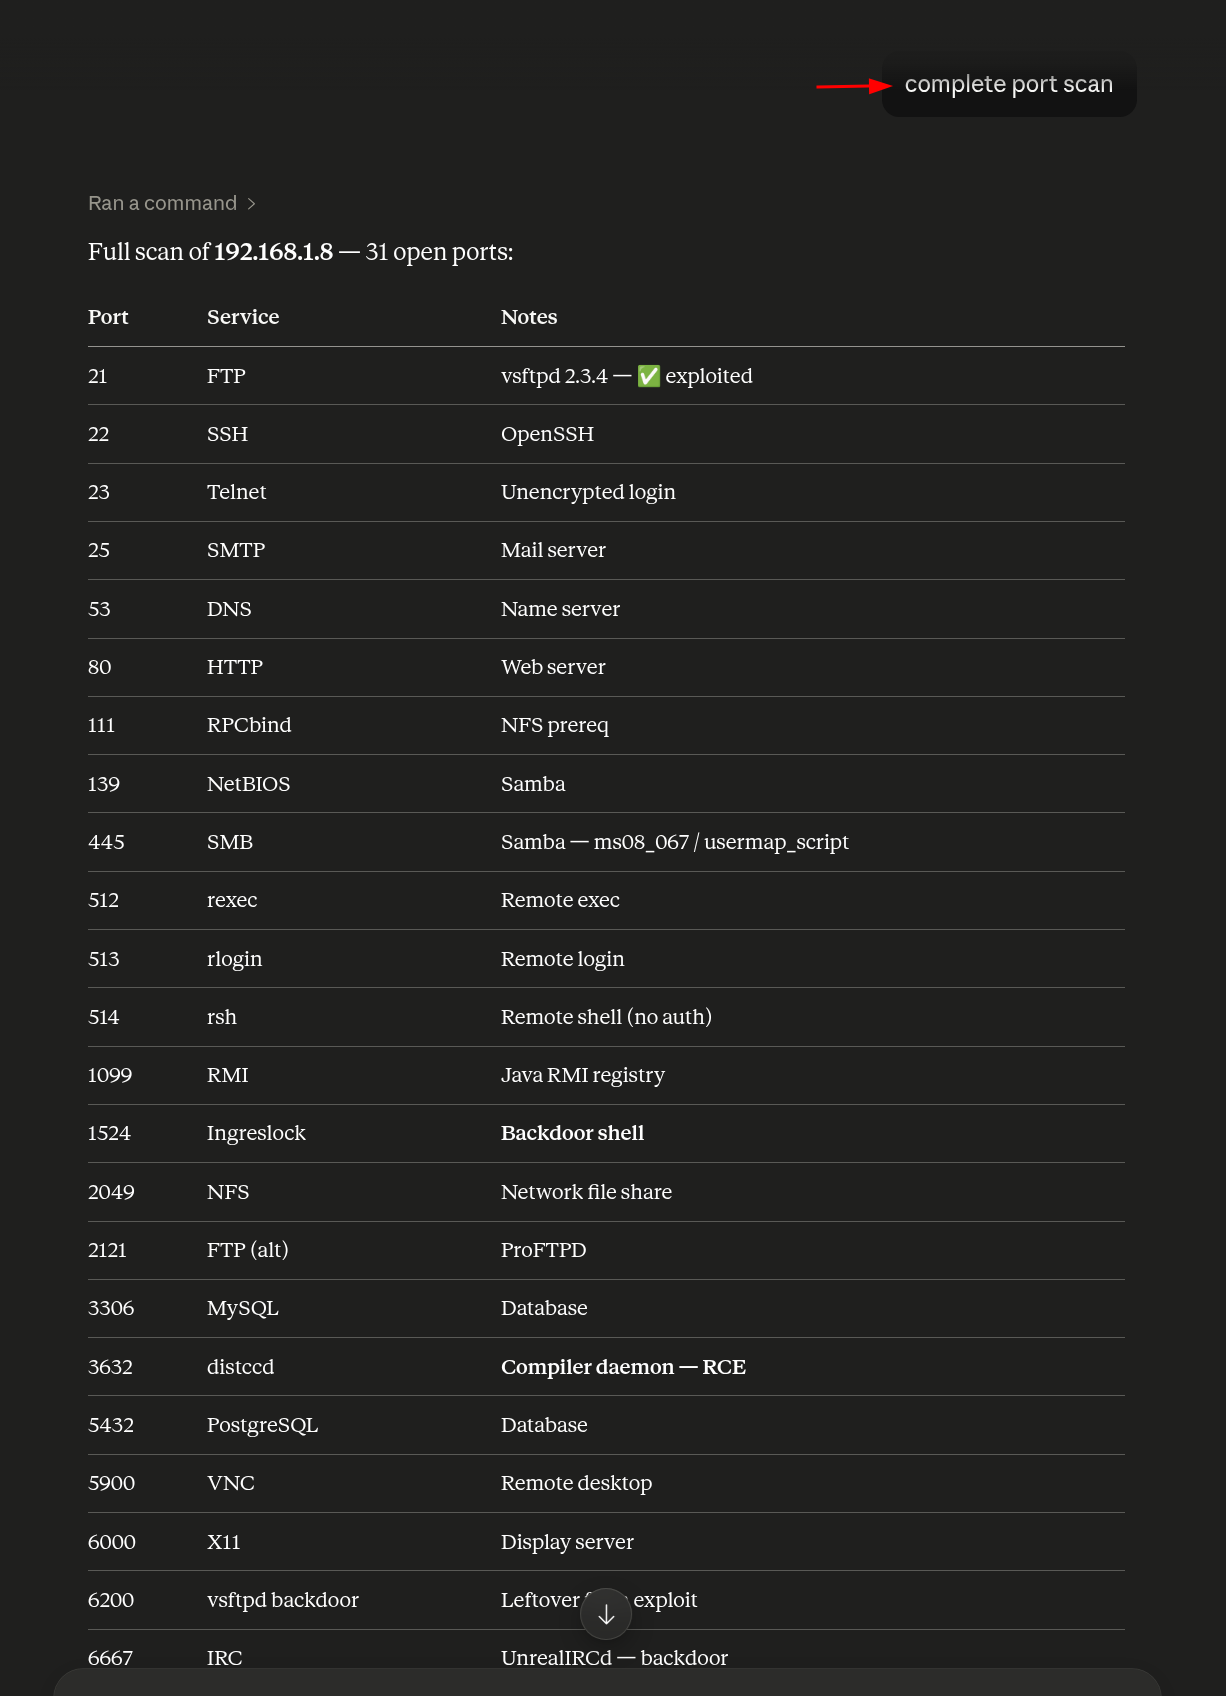Click the 'vsftpd backdoor' service cell
Viewport: 1226px width, 1696px height.
click(283, 1600)
